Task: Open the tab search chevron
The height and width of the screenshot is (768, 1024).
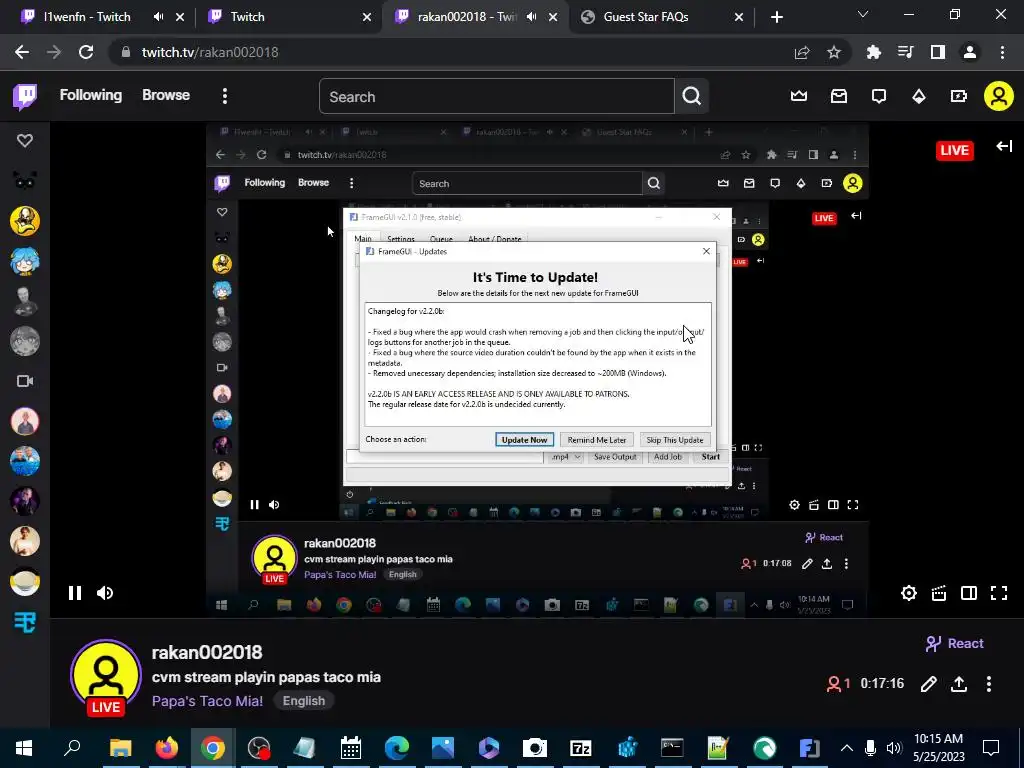Action: [863, 14]
